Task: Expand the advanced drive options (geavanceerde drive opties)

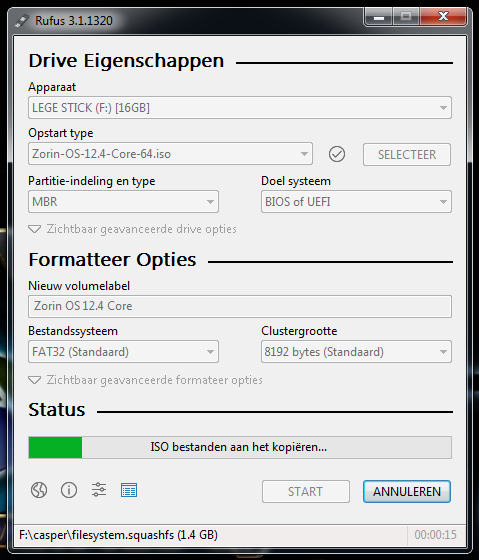Action: pos(132,229)
